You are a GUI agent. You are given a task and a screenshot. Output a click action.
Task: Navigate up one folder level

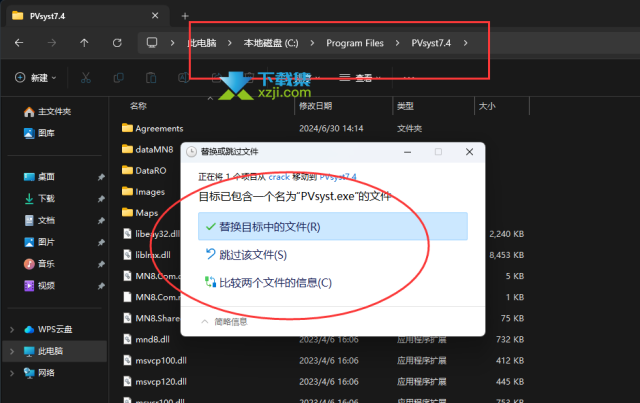84,43
